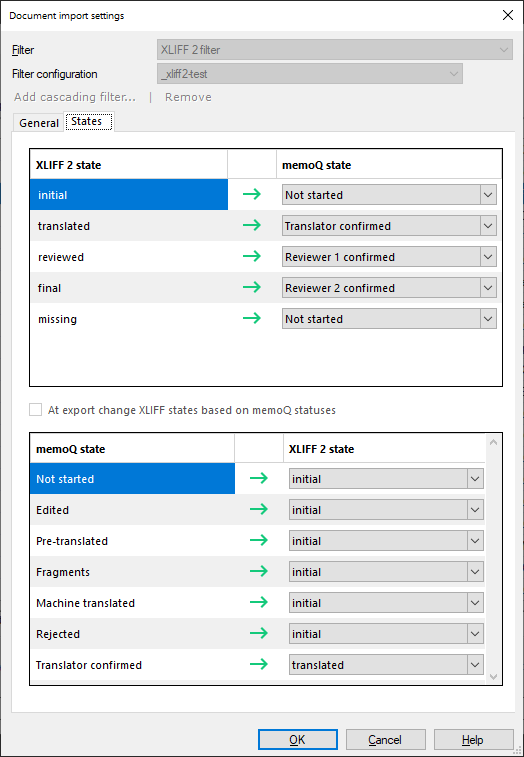Enable At export change XLIFF states checkbox
The height and width of the screenshot is (757, 524).
pyautogui.click(x=35, y=410)
